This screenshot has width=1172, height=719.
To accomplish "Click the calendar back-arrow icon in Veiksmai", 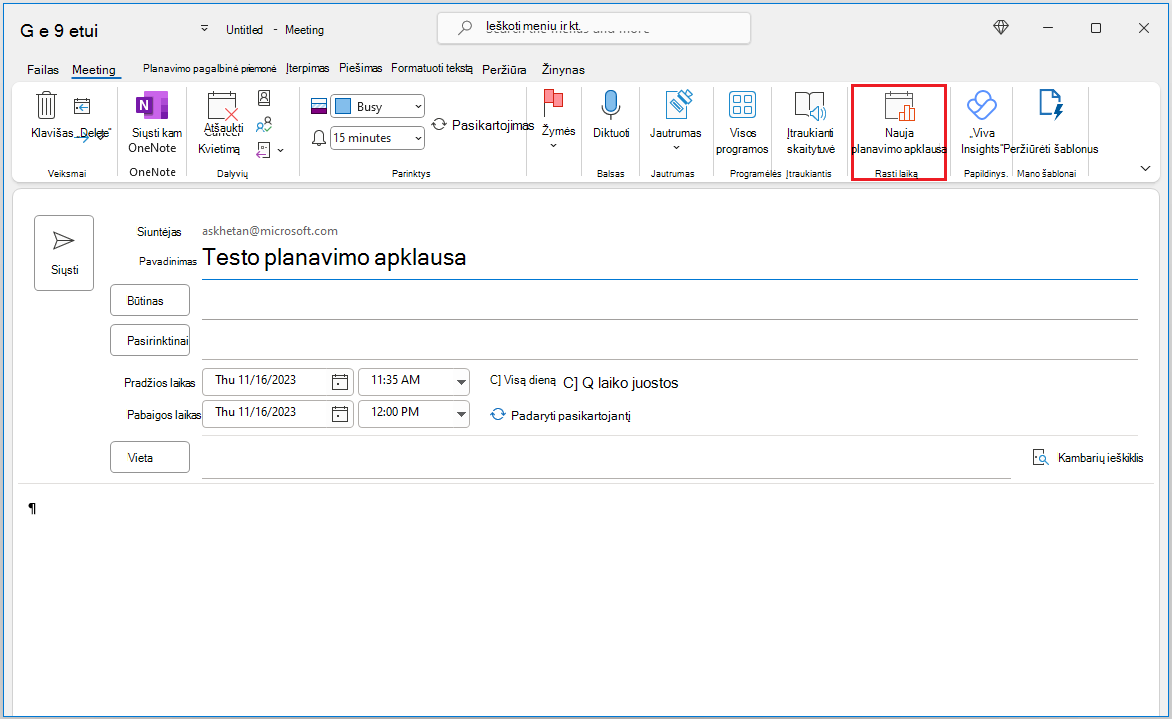I will pos(82,107).
